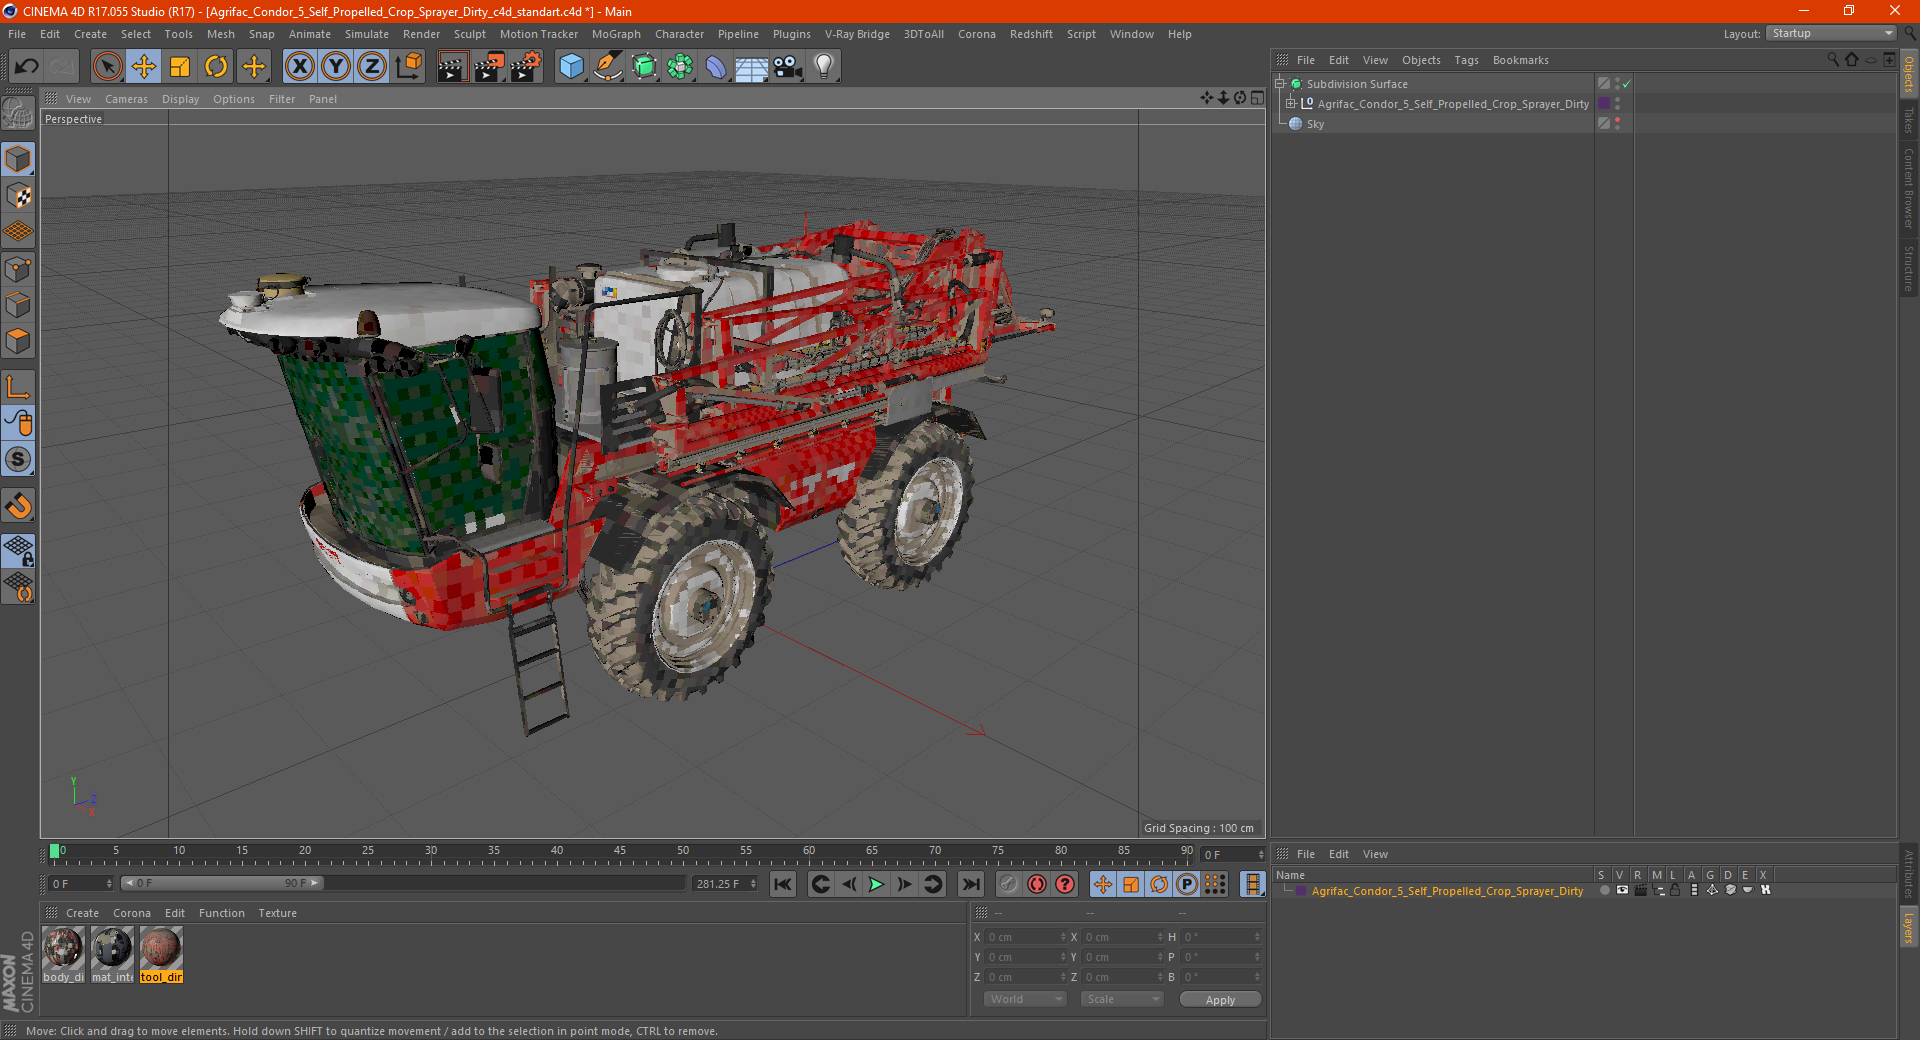Toggle layer visible-in-editor icon for Agrifac layer
Viewport: 1920px width, 1040px height.
pyautogui.click(x=1622, y=890)
